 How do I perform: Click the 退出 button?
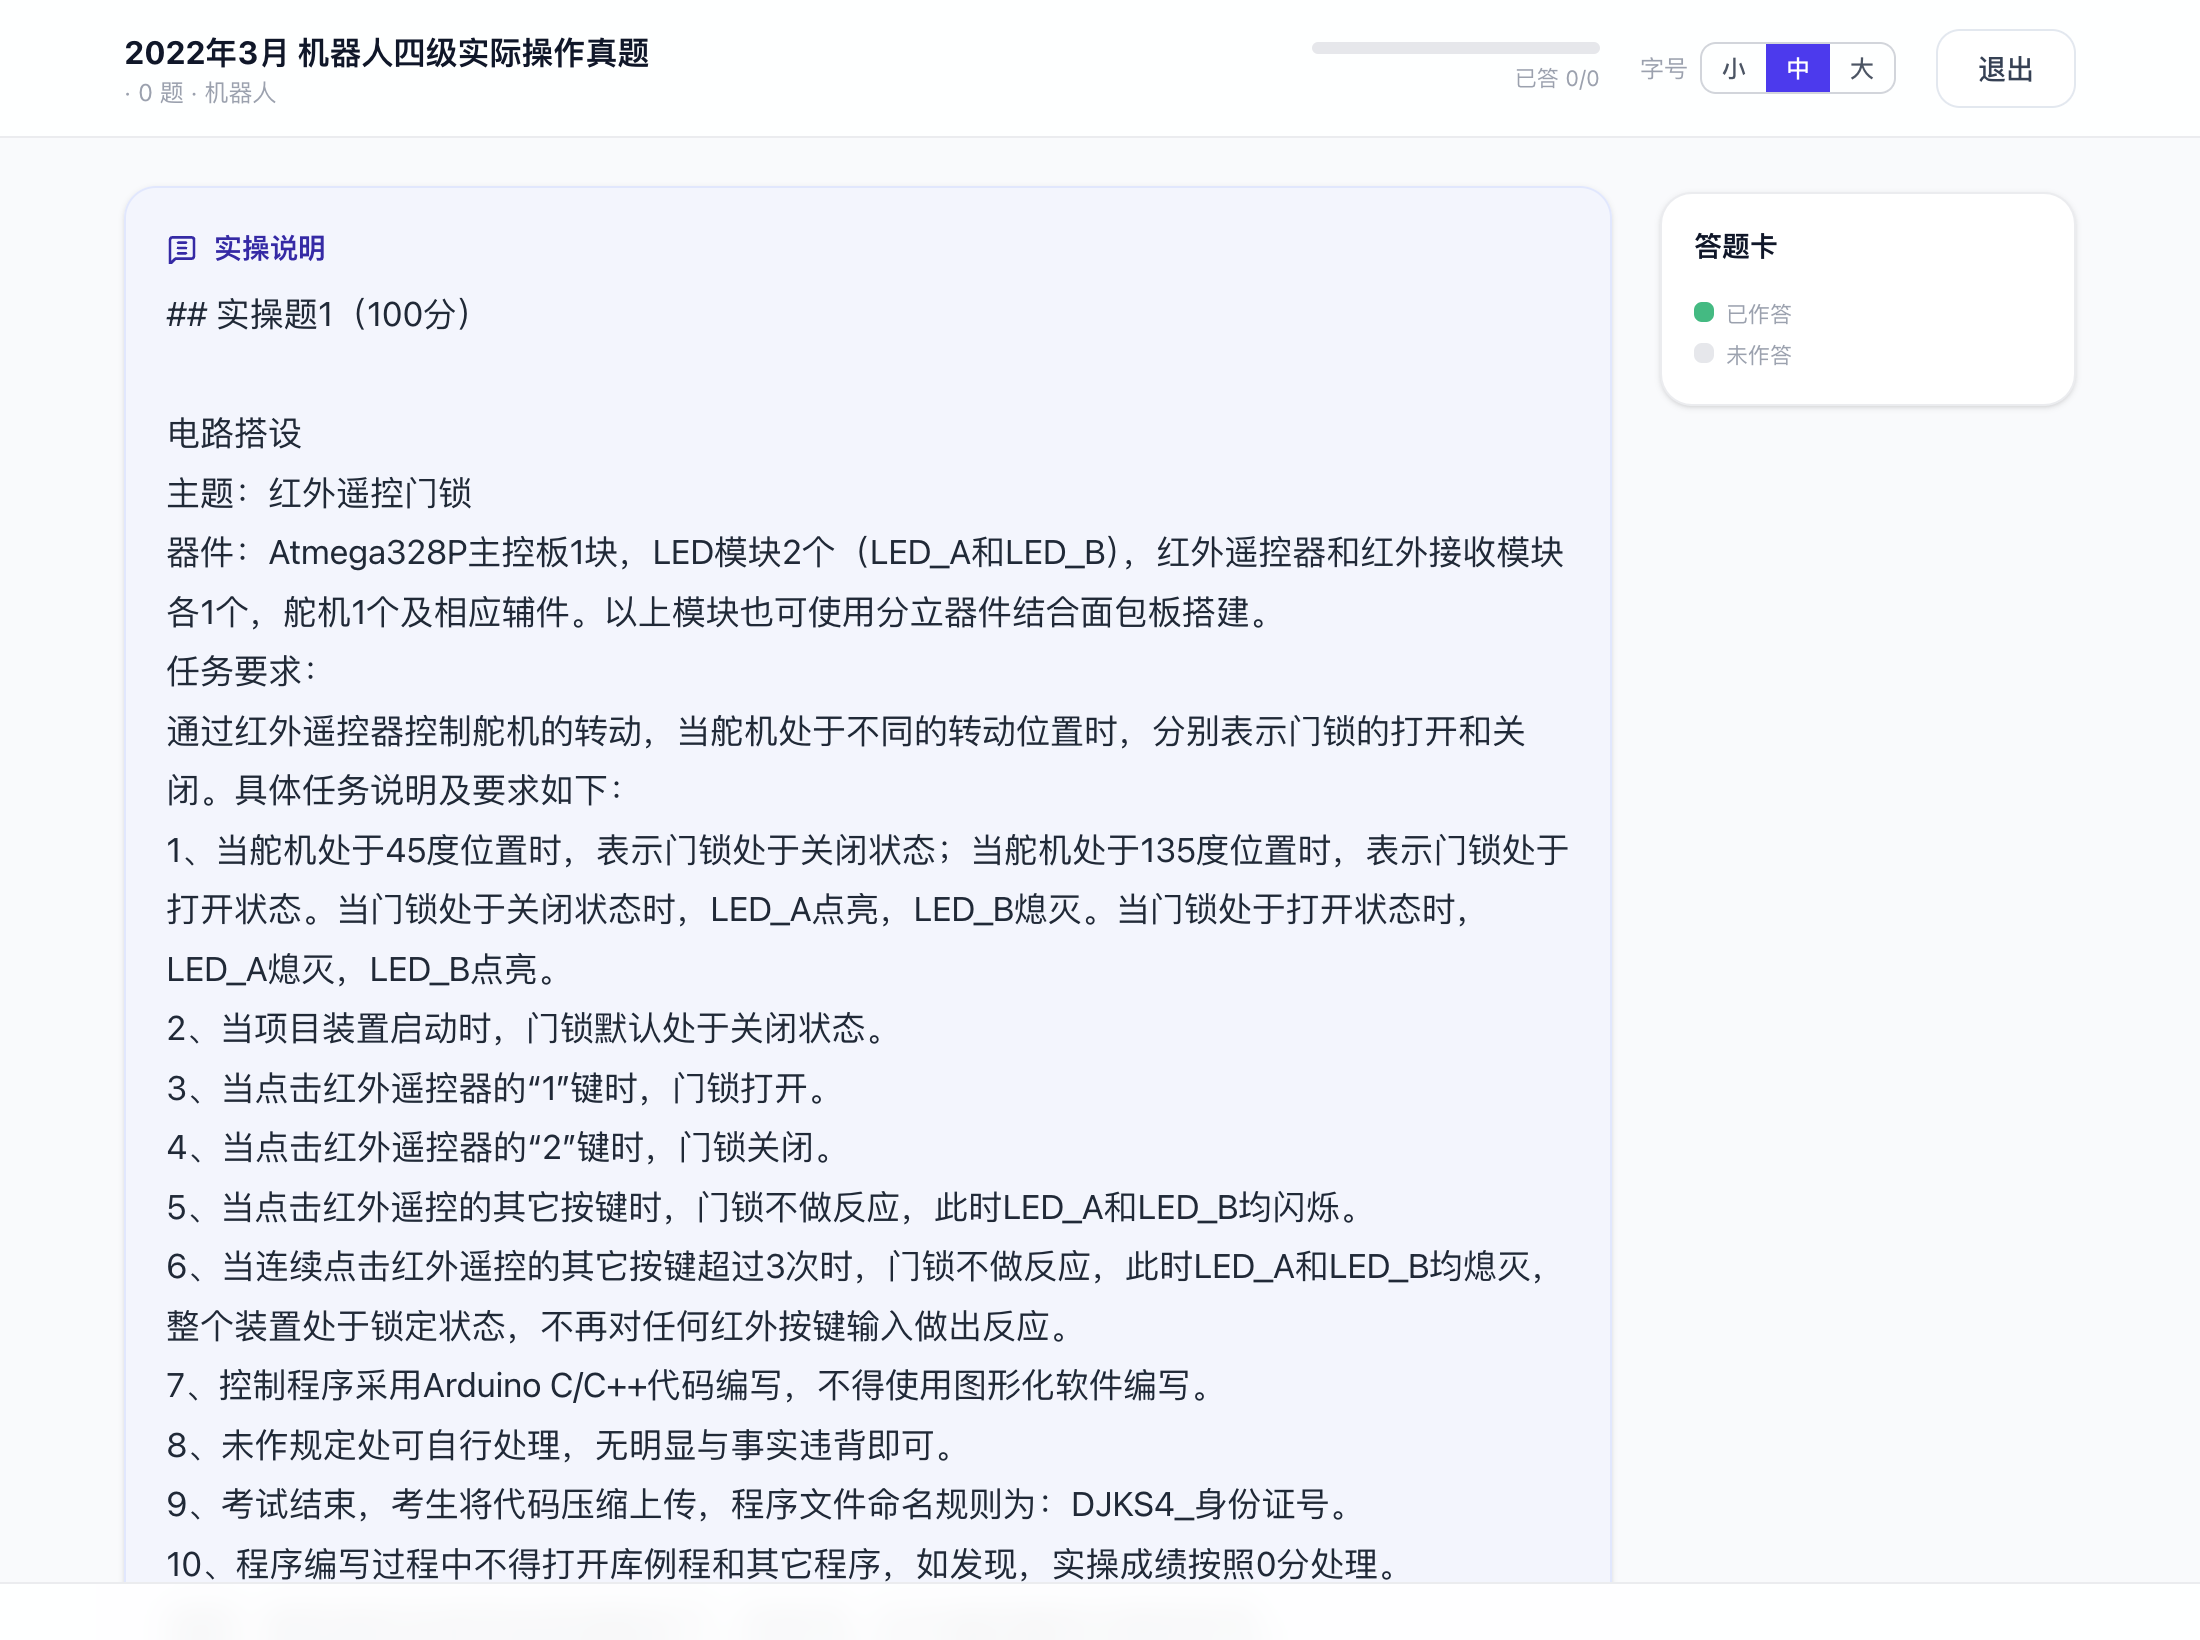2005,69
